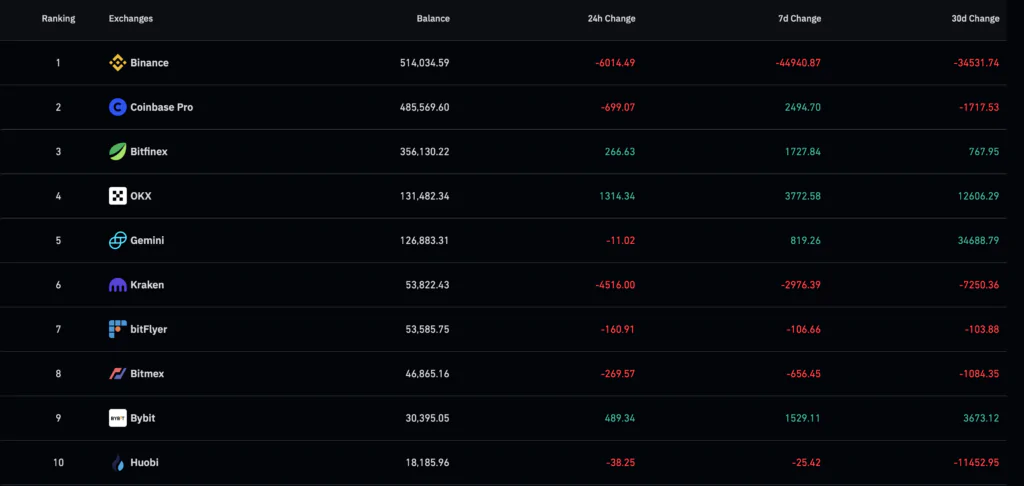The image size is (1024, 486).
Task: Select Gemini balance 126,883.31
Action: pos(425,240)
